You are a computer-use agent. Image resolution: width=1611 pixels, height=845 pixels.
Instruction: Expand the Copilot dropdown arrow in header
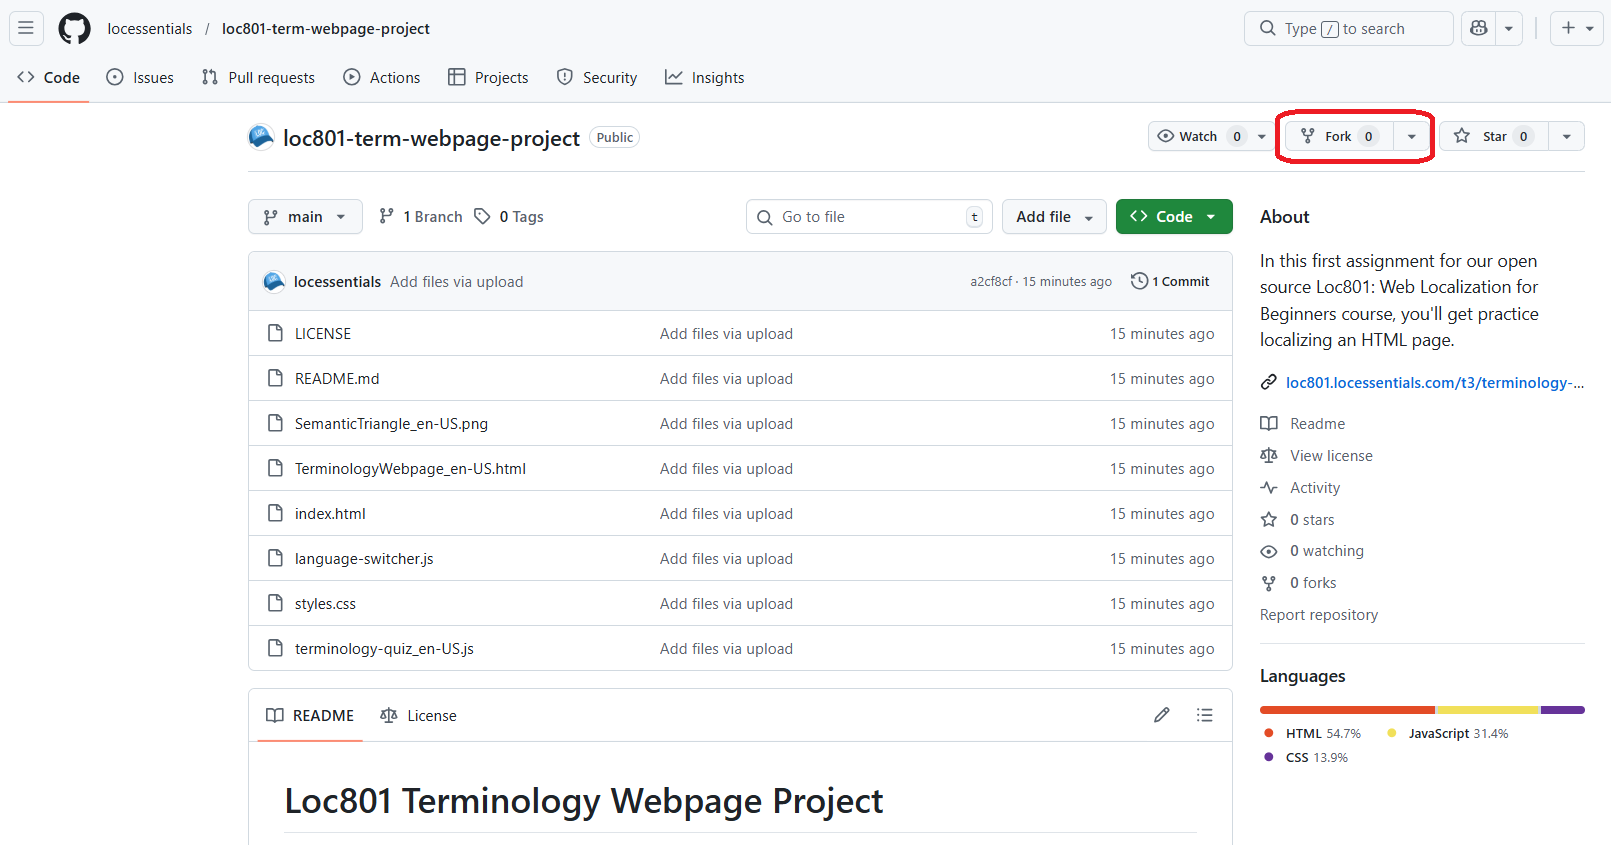(1509, 28)
